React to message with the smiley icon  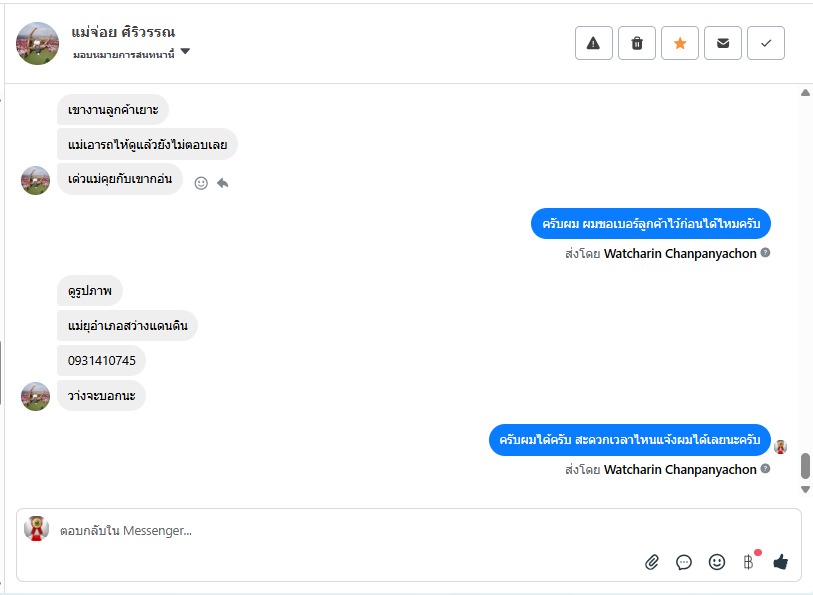(x=201, y=183)
